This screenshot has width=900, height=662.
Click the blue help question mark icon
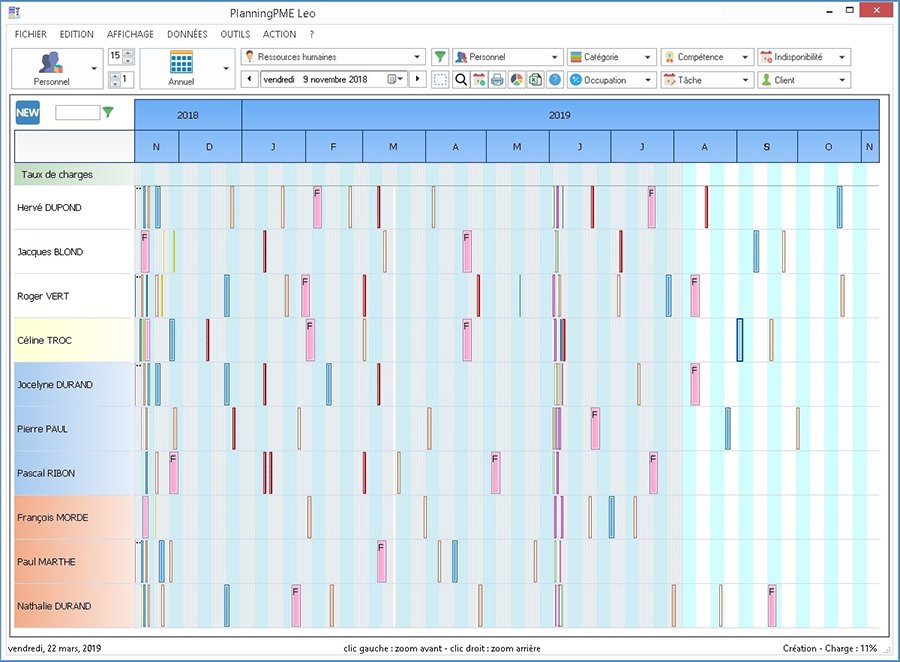[555, 80]
